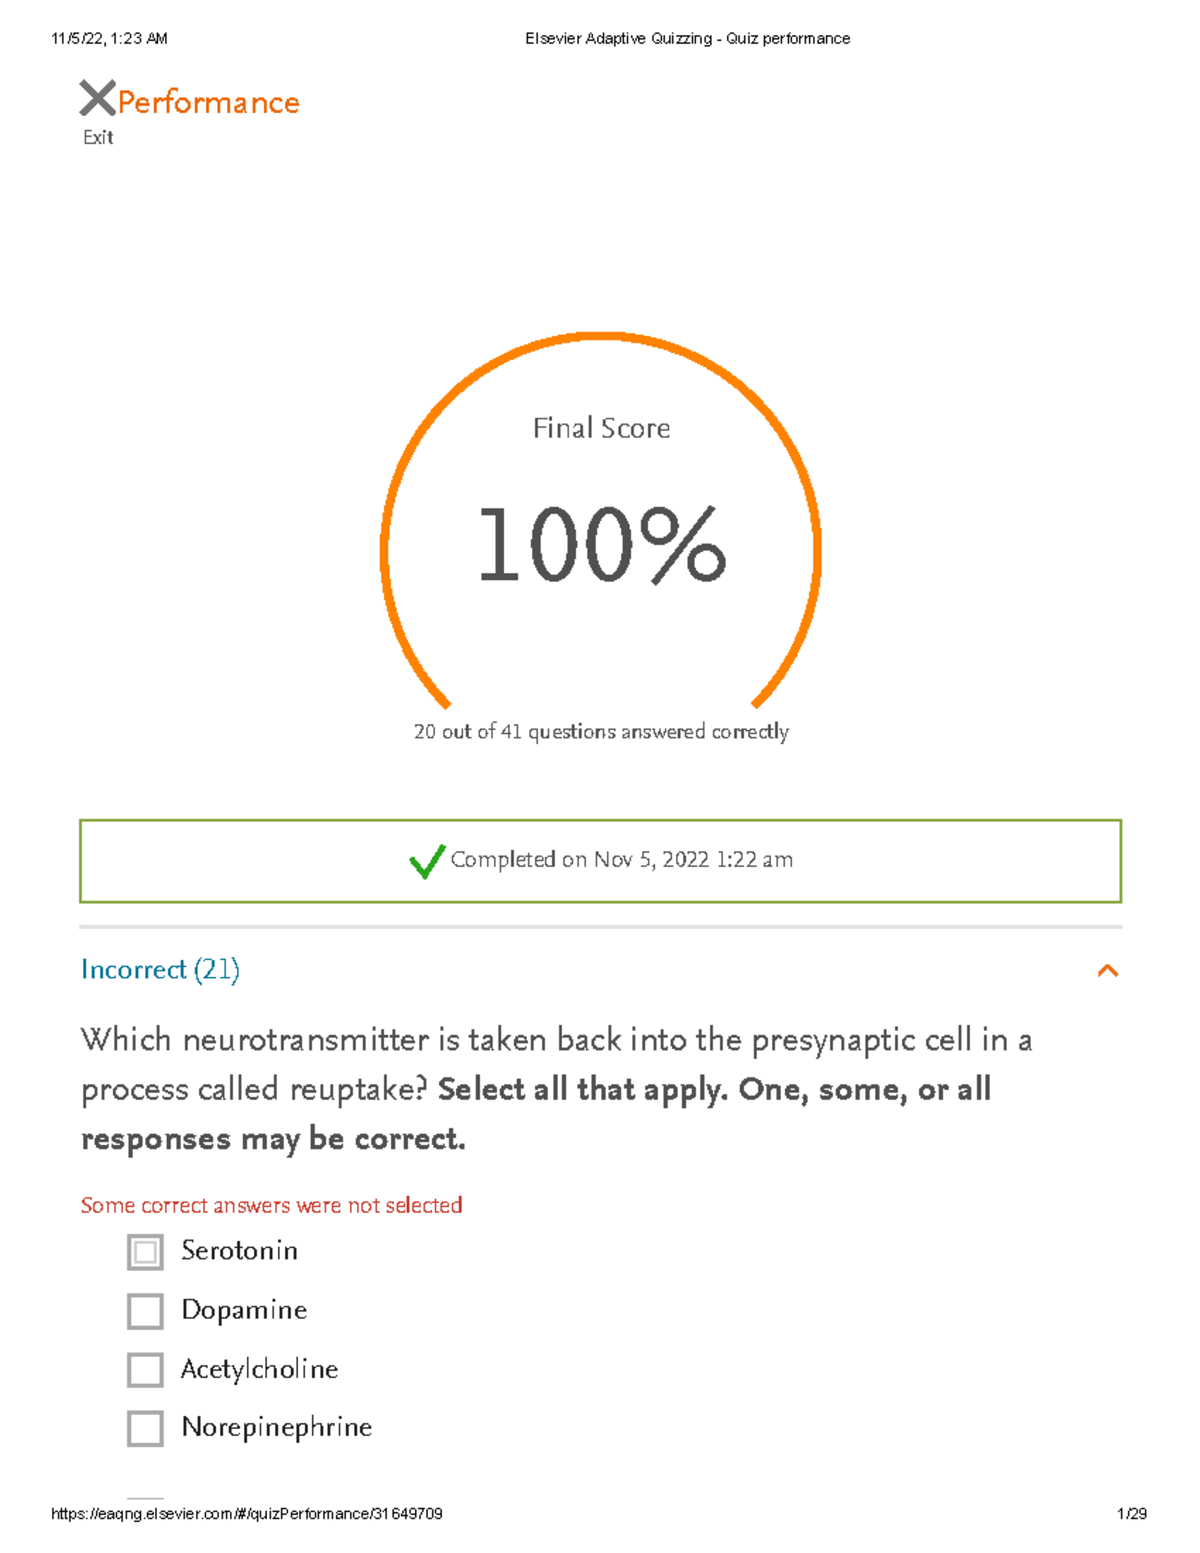Check the Serotonin answer checkbox

tap(145, 1251)
